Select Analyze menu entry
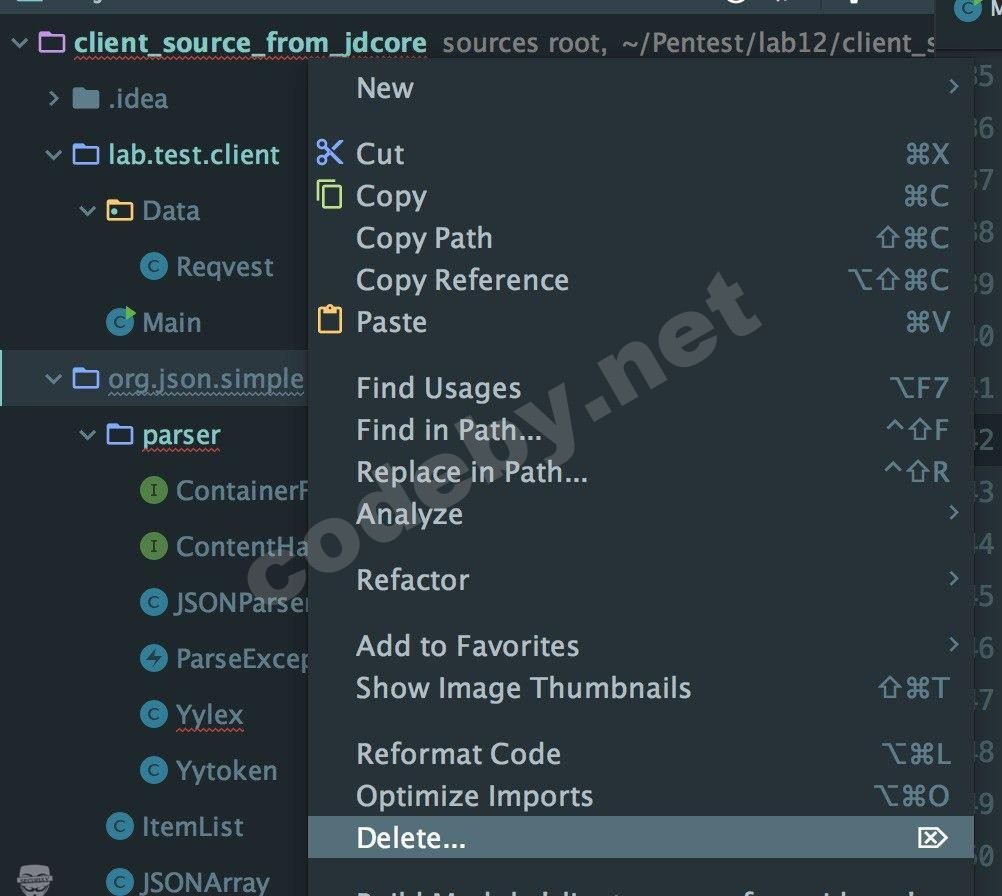 pyautogui.click(x=641, y=514)
